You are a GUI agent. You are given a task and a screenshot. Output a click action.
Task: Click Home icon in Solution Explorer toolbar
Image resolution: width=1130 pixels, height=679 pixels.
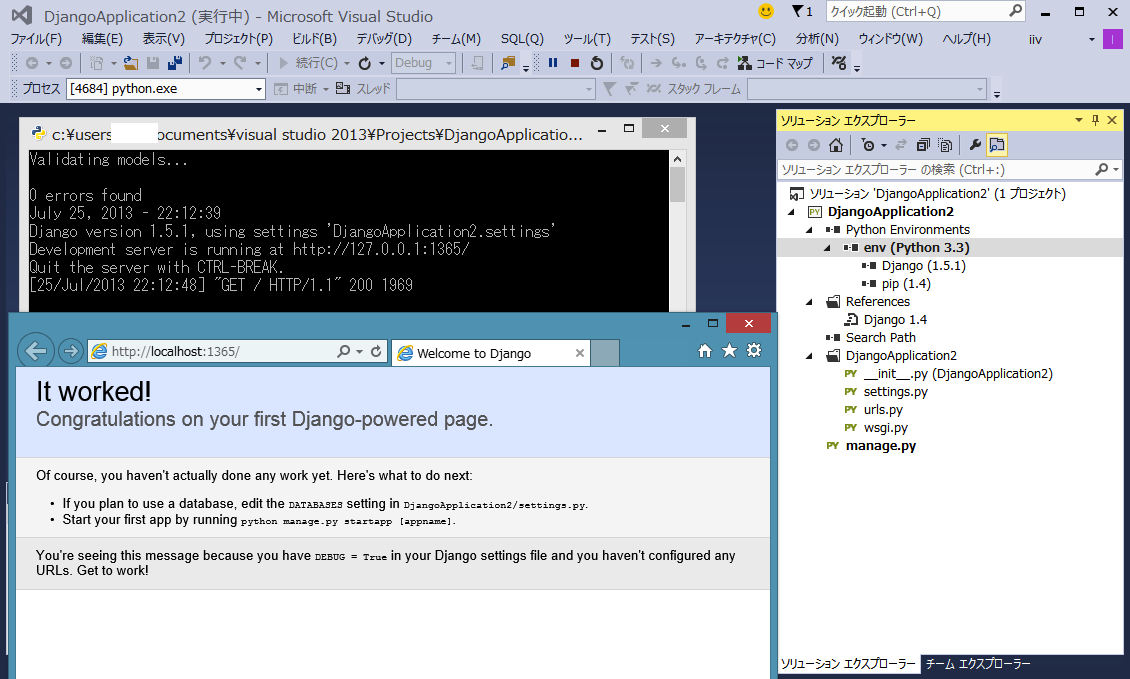point(836,145)
